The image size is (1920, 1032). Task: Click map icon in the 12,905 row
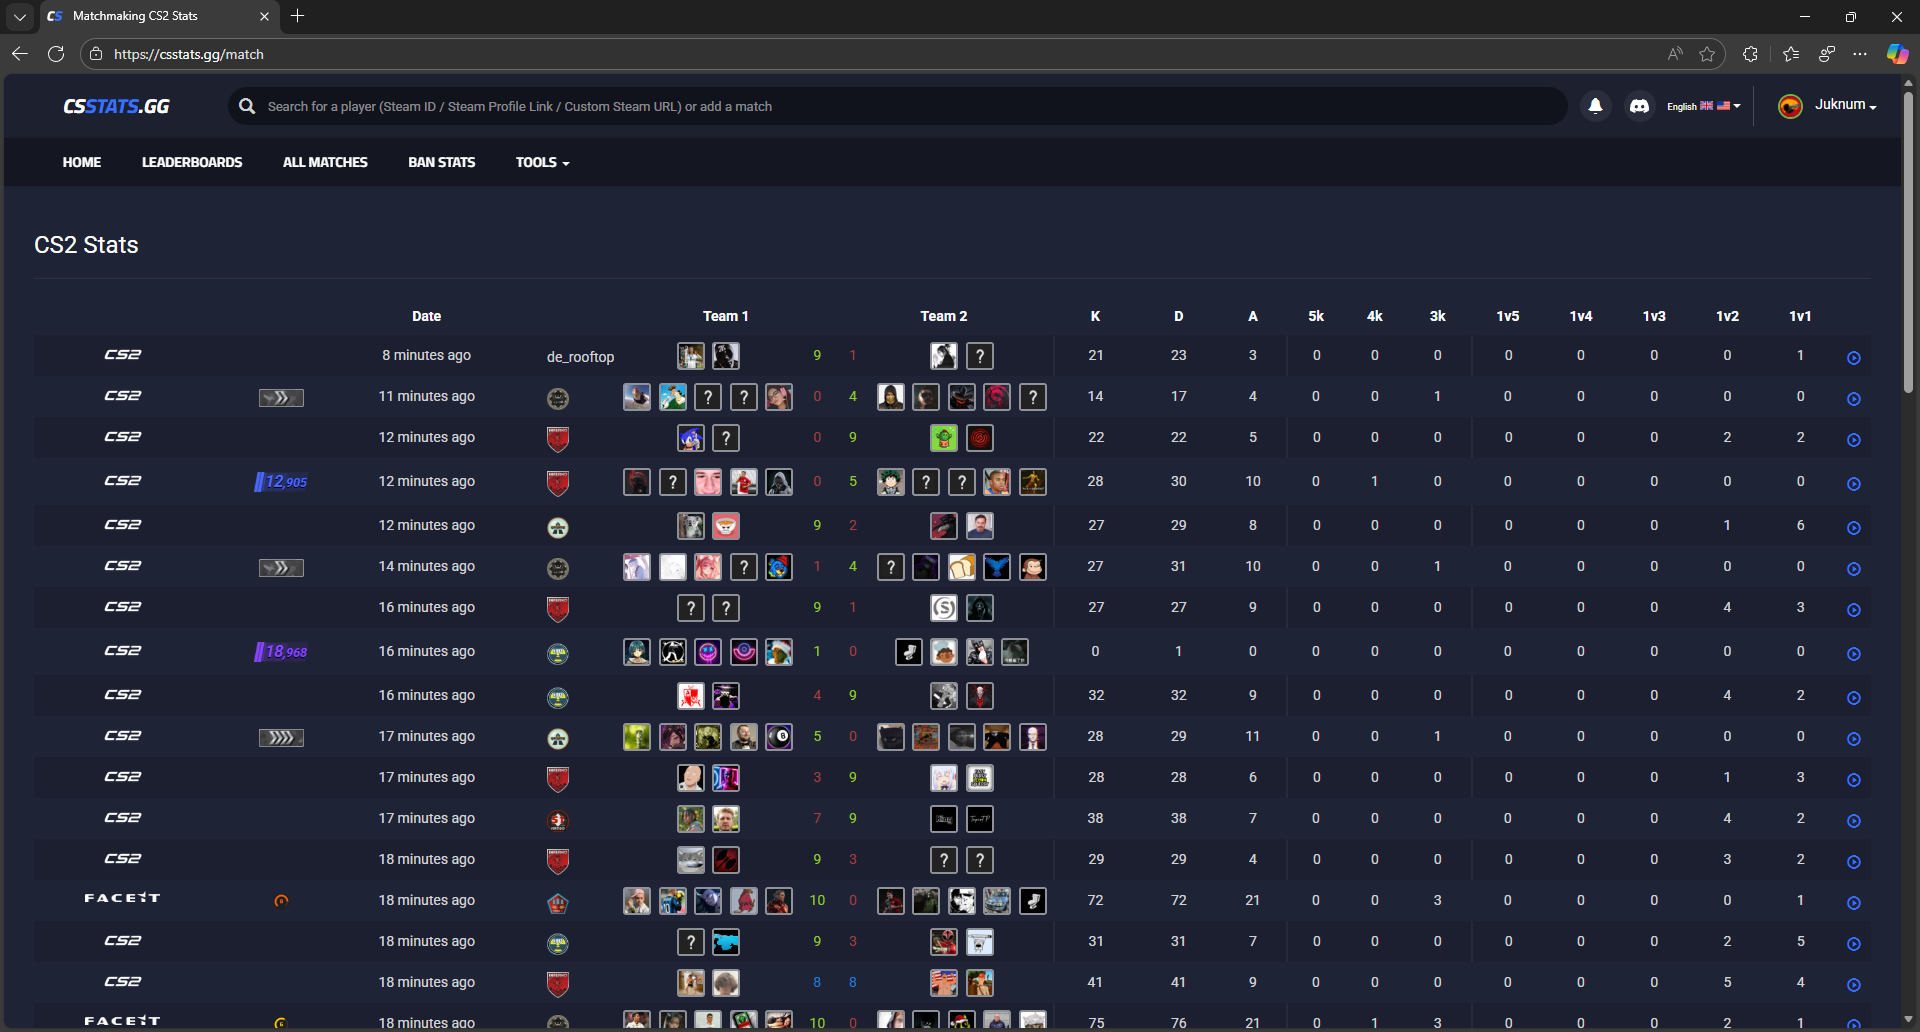pyautogui.click(x=558, y=484)
